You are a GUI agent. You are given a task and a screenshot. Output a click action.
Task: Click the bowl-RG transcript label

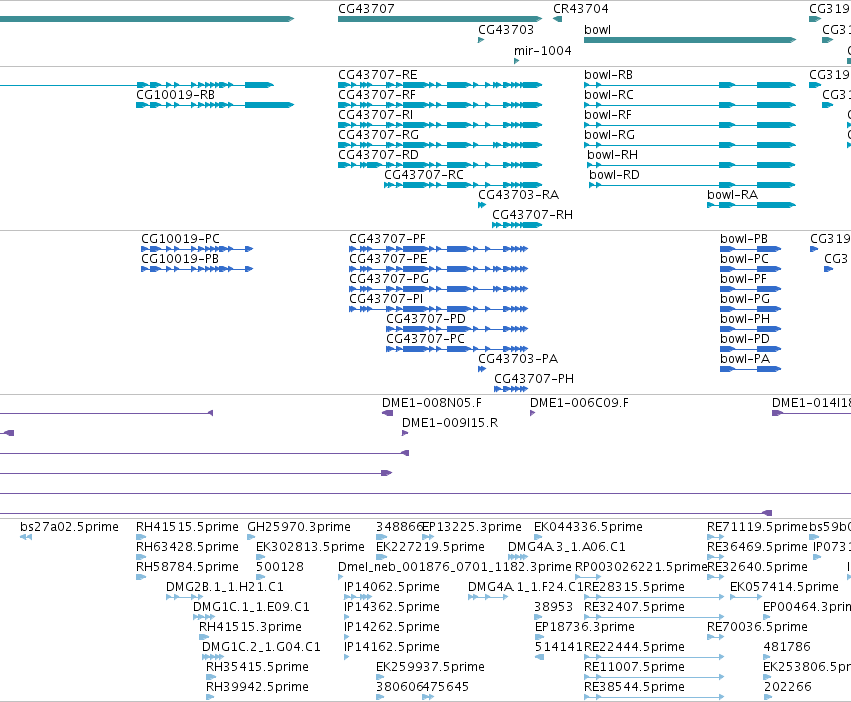coord(609,135)
